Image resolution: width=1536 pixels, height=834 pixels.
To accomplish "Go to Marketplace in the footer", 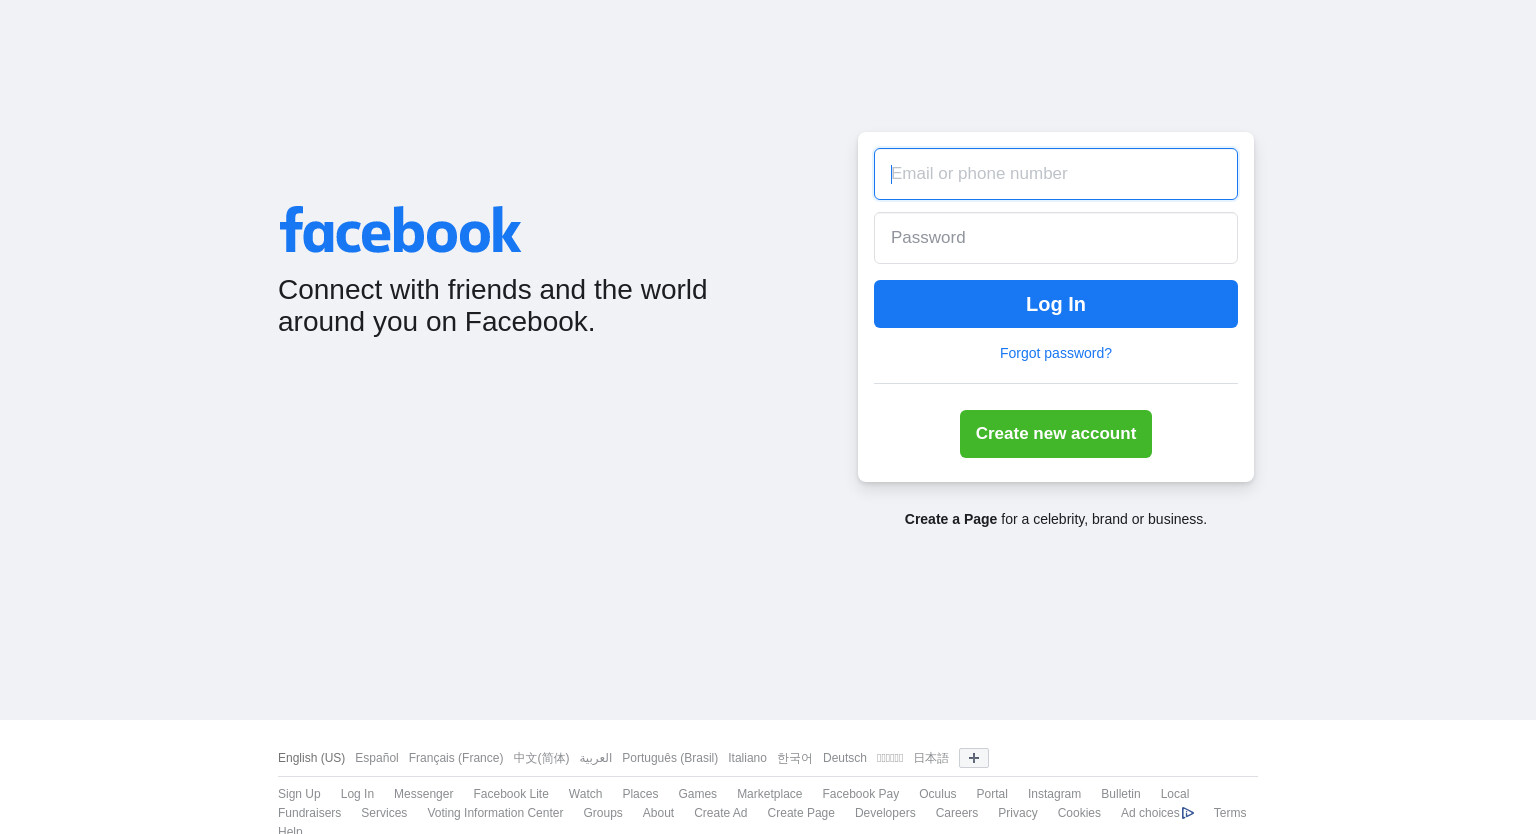I will point(770,794).
